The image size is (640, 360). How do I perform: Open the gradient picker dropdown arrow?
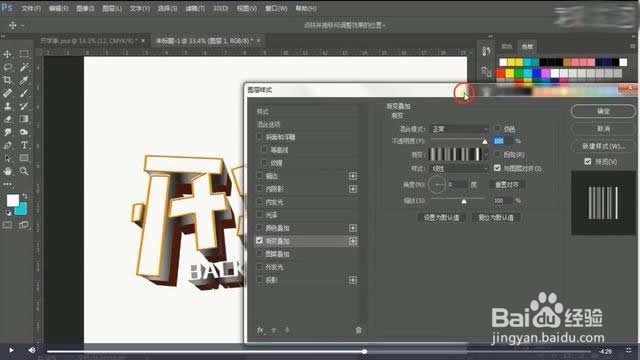(486, 154)
